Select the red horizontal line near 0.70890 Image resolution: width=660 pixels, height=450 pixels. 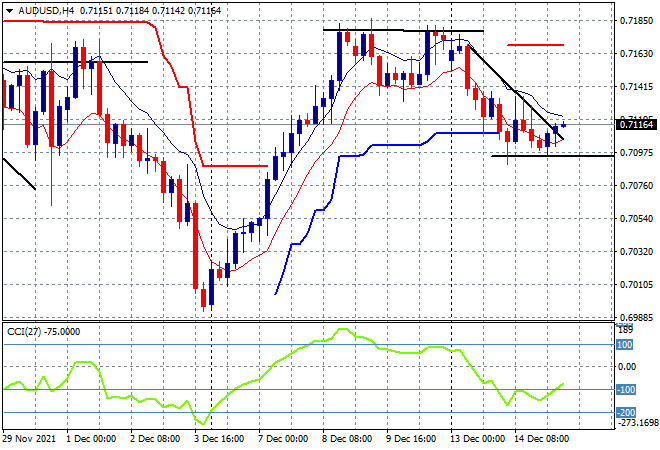point(235,166)
